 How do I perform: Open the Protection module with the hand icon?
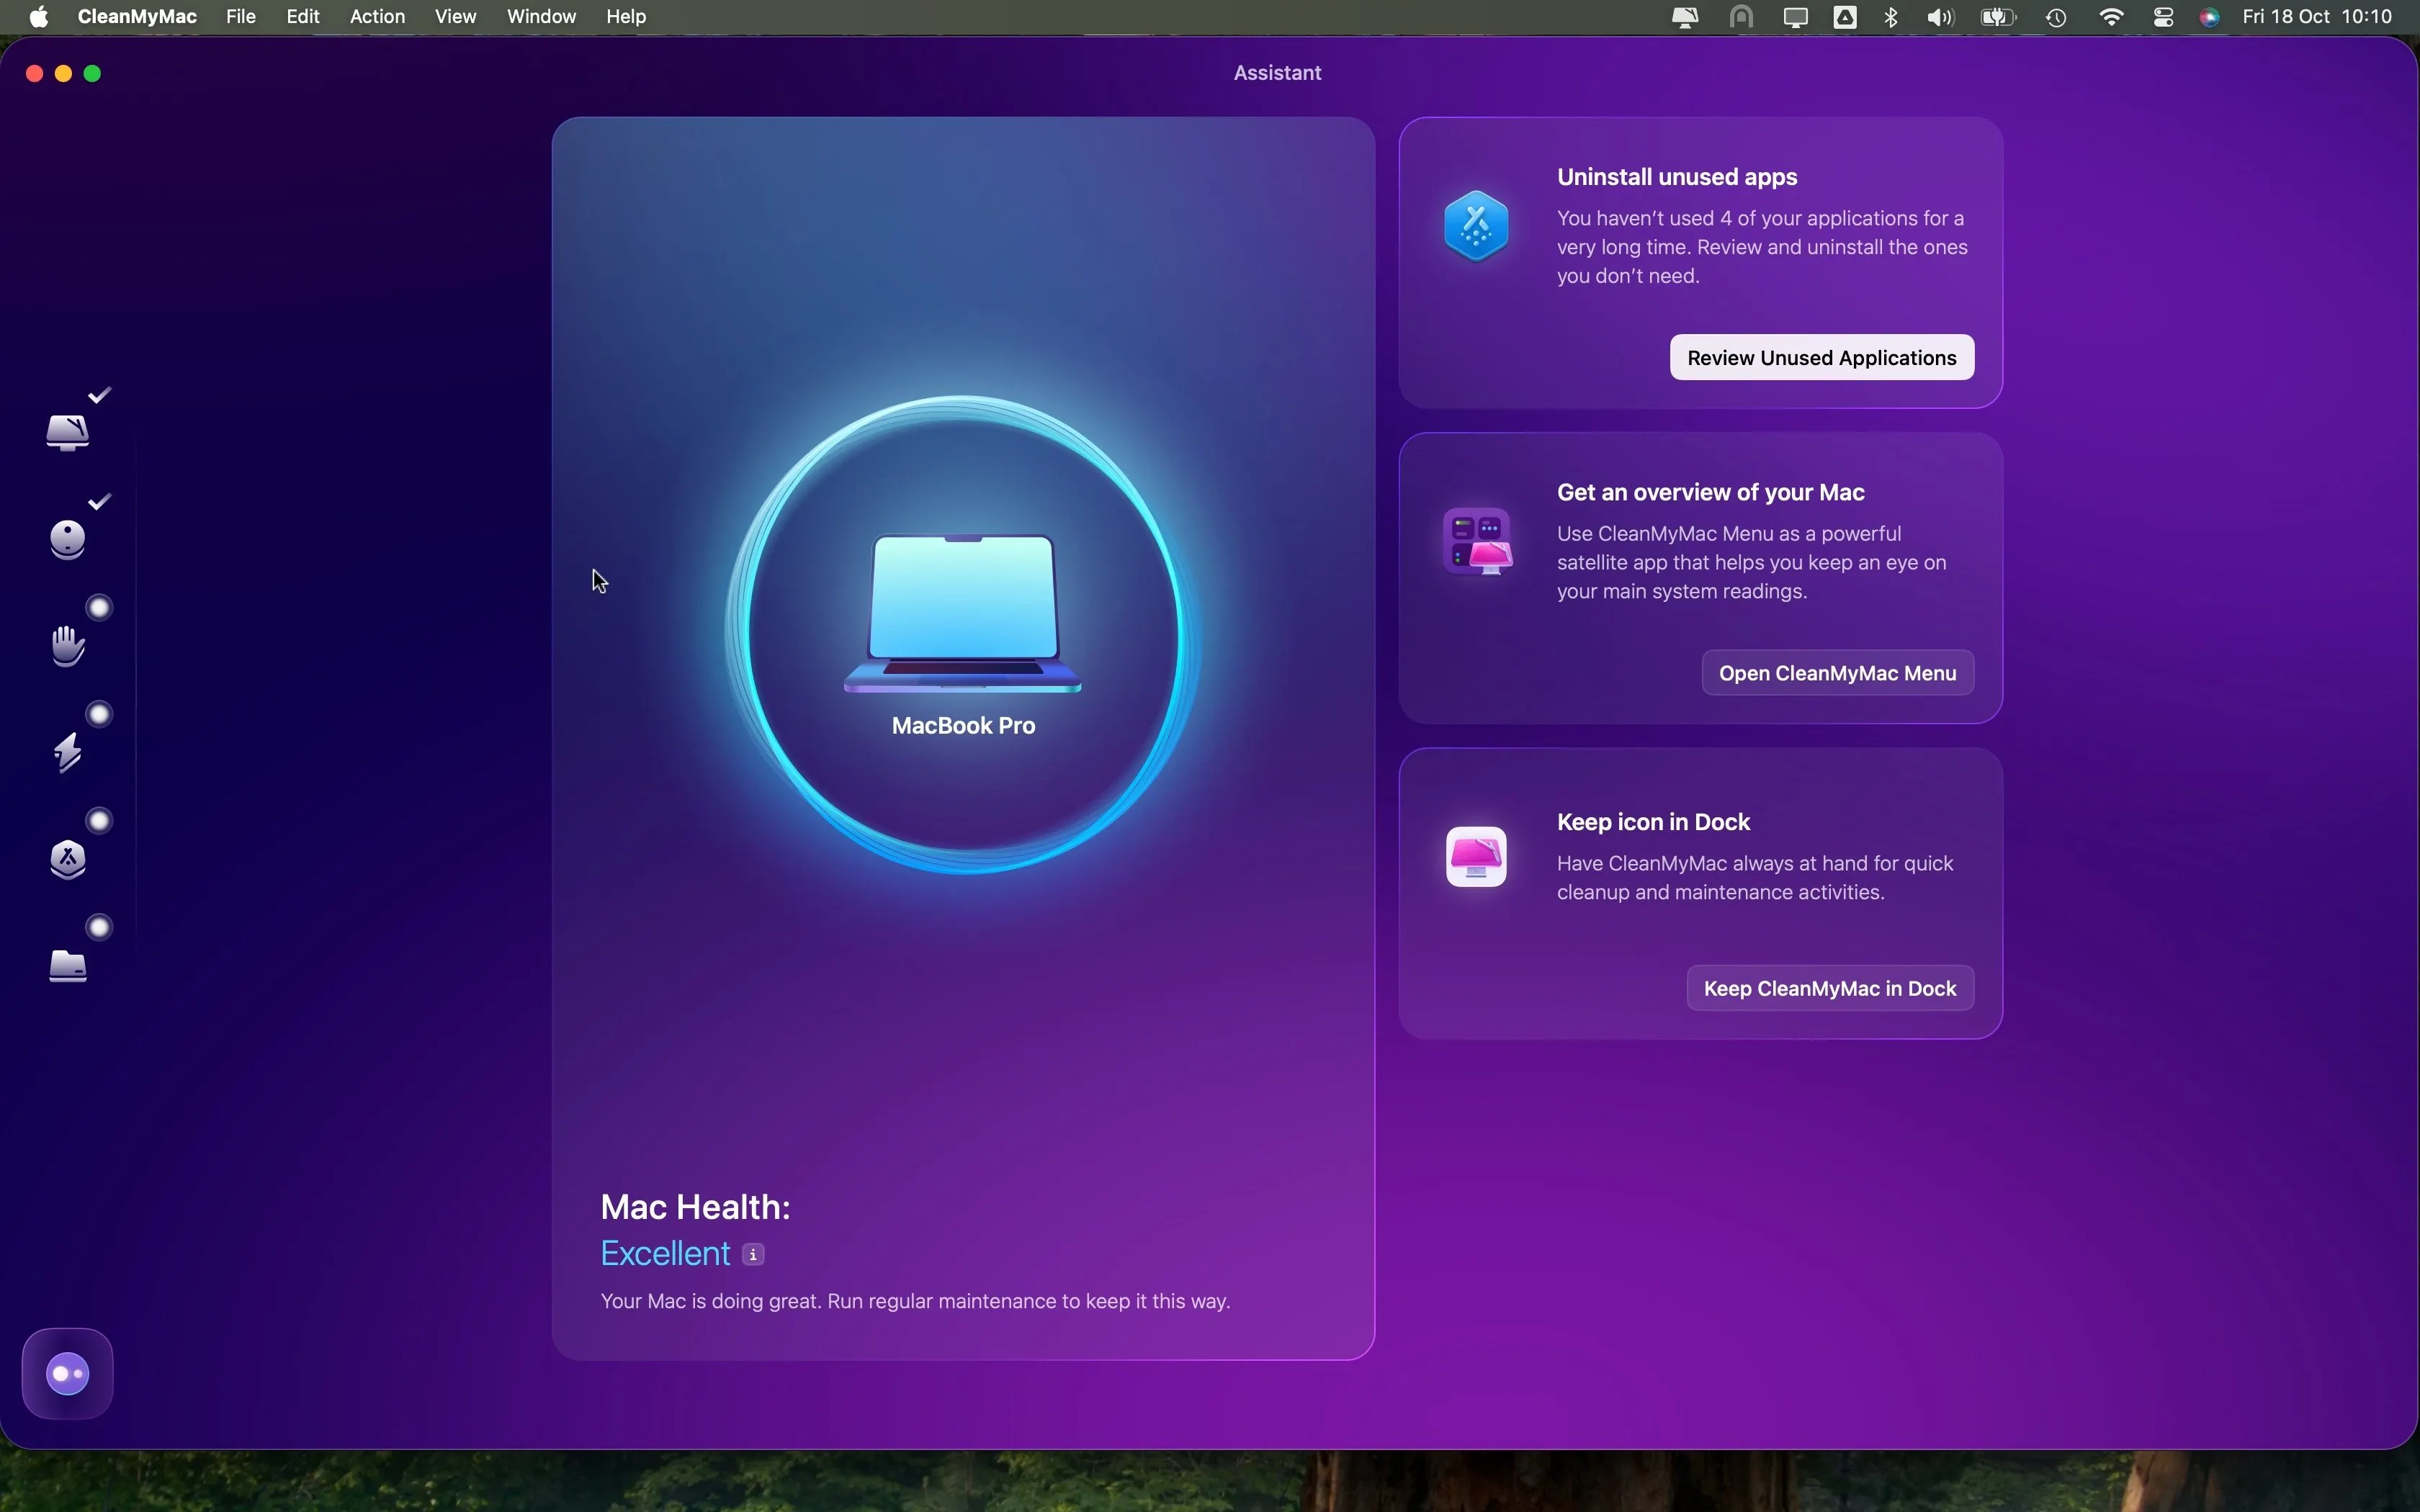click(68, 646)
